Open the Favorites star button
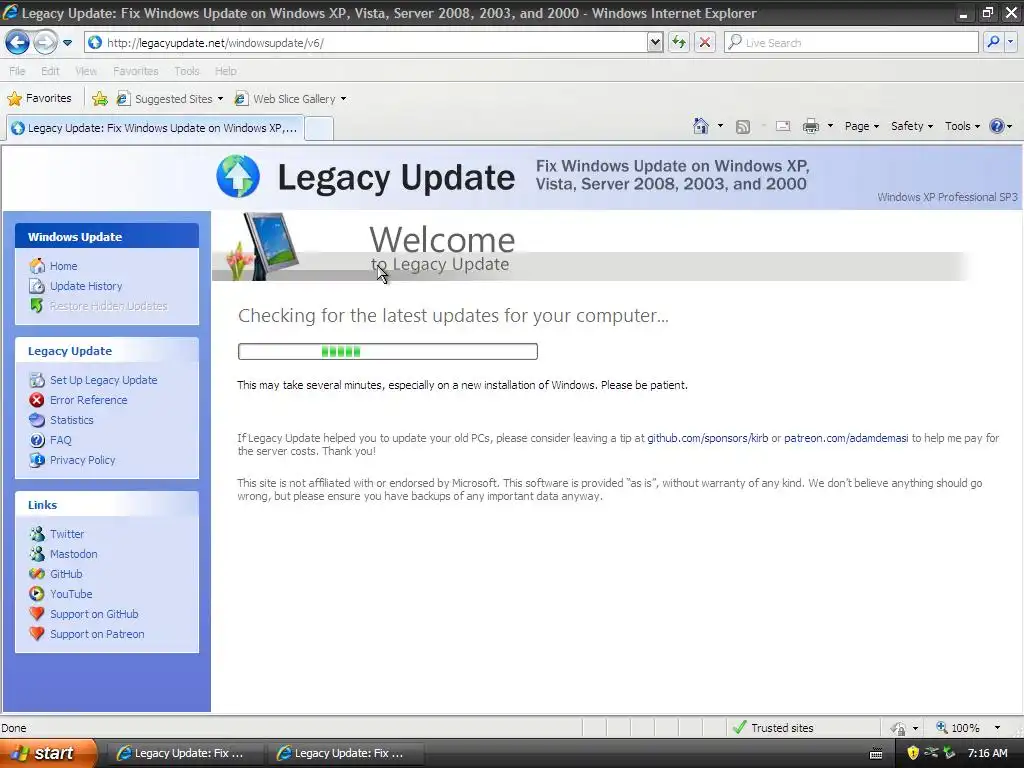This screenshot has height=768, width=1024. click(39, 99)
